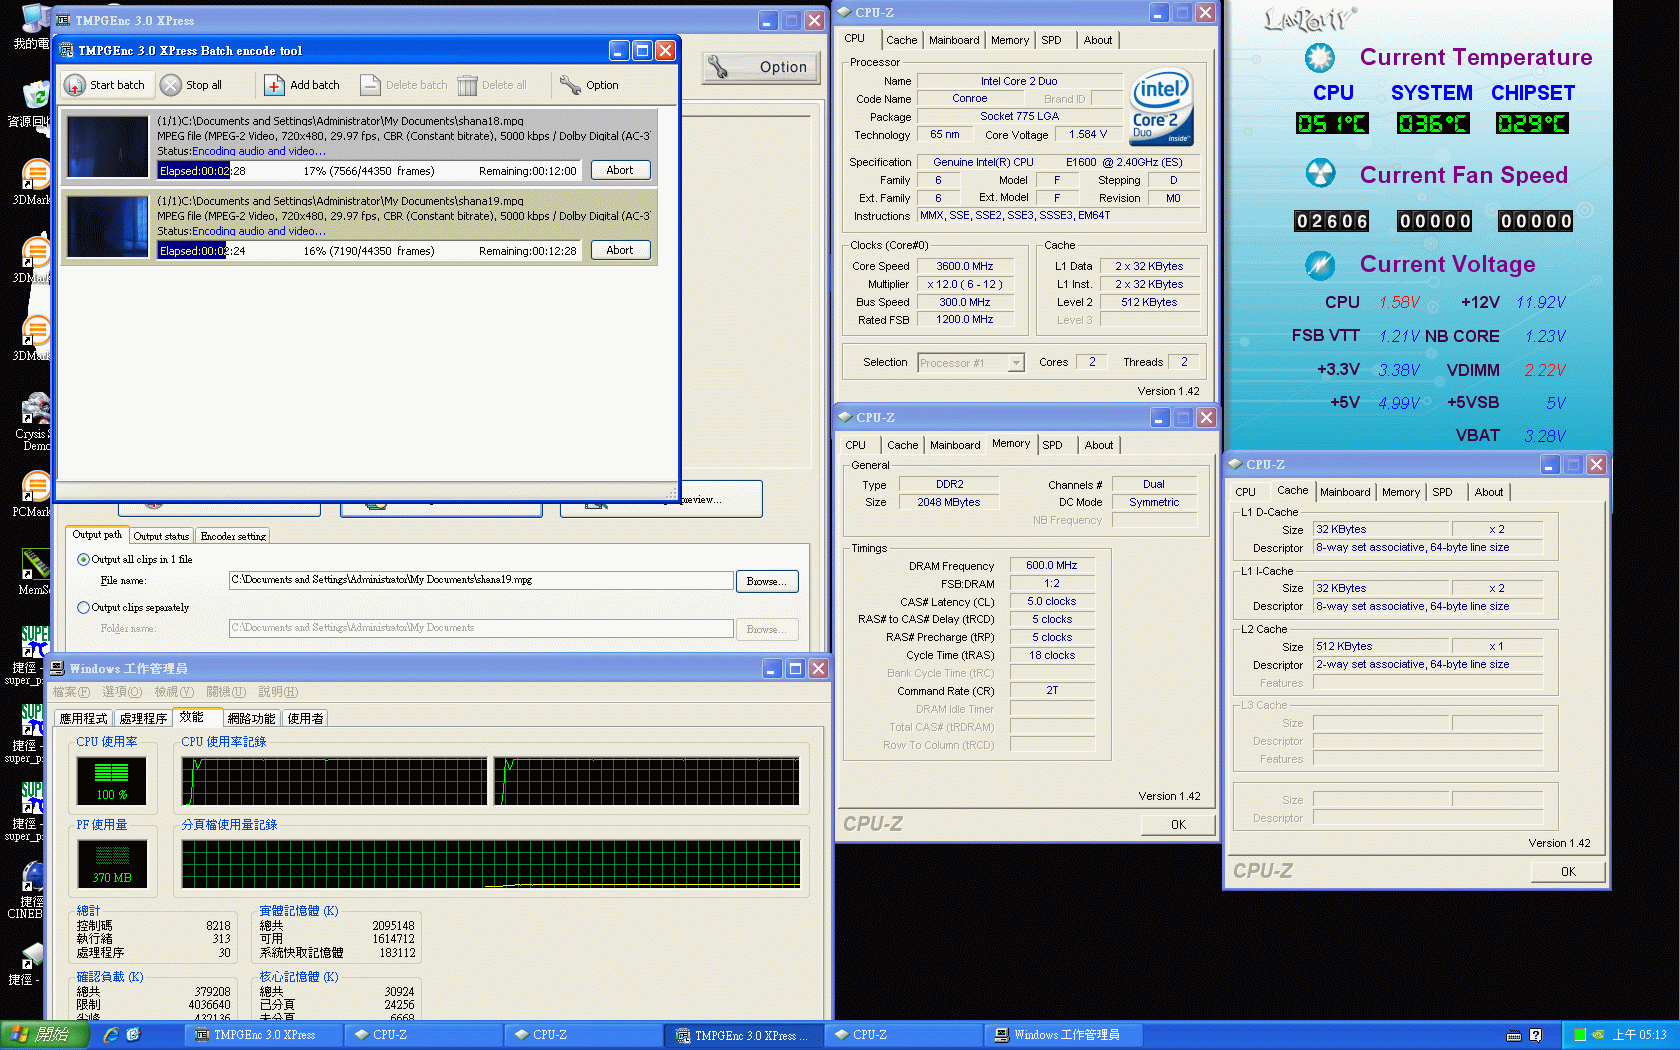Open Memory tab in the Cache CPU-Z window
Viewport: 1680px width, 1050px height.
[1400, 492]
